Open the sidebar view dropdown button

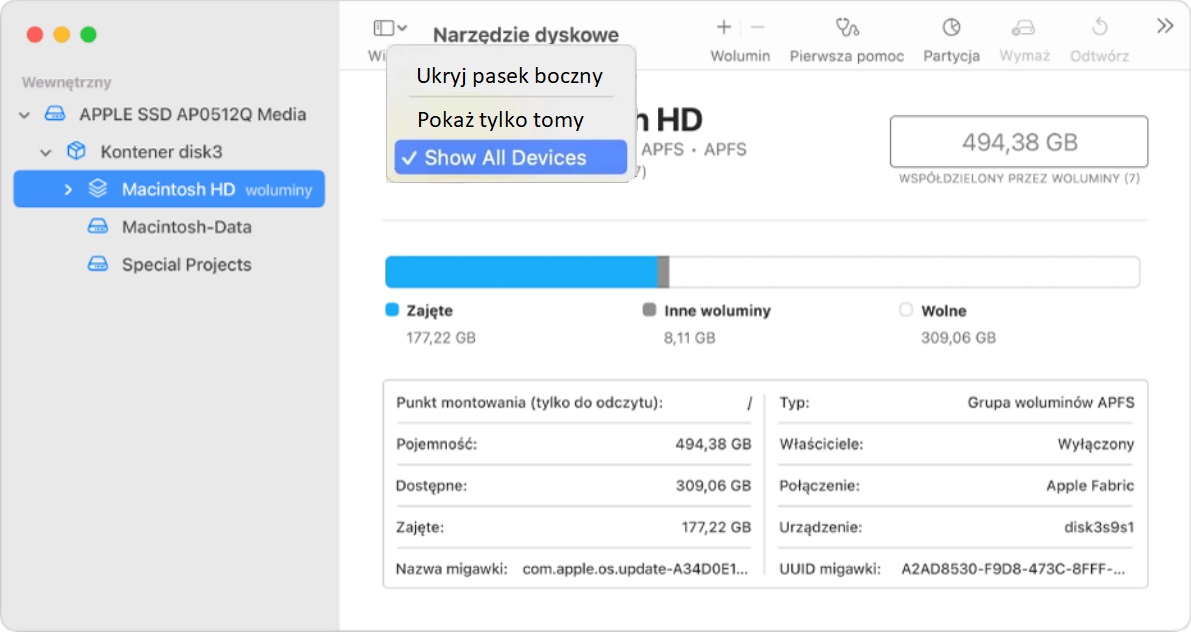389,28
